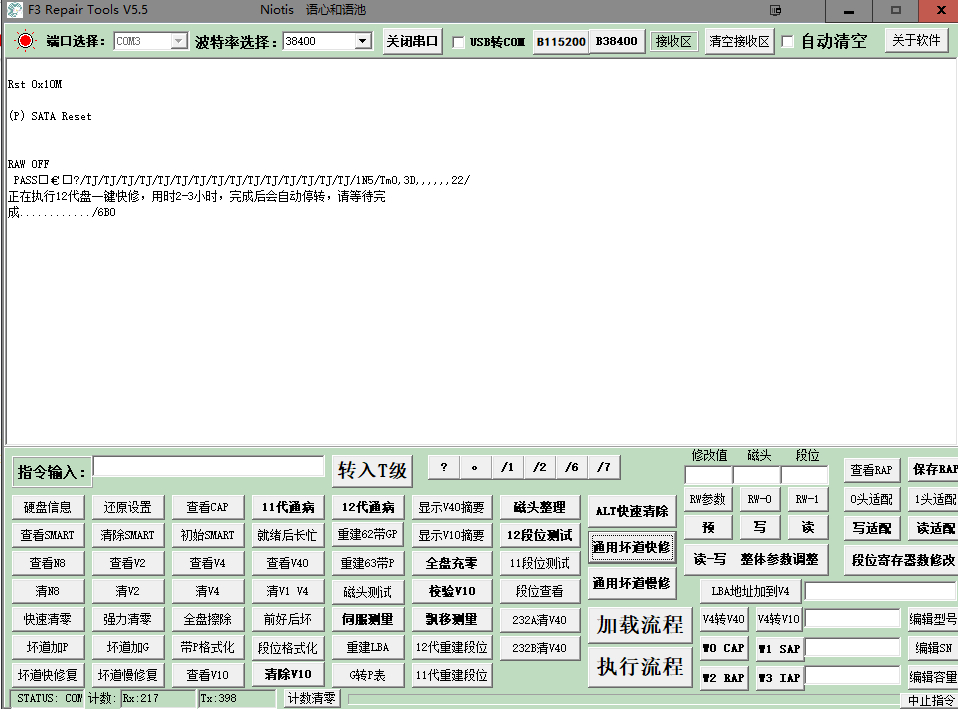Click the 查看SMART button
958x709 pixels.
coord(48,535)
